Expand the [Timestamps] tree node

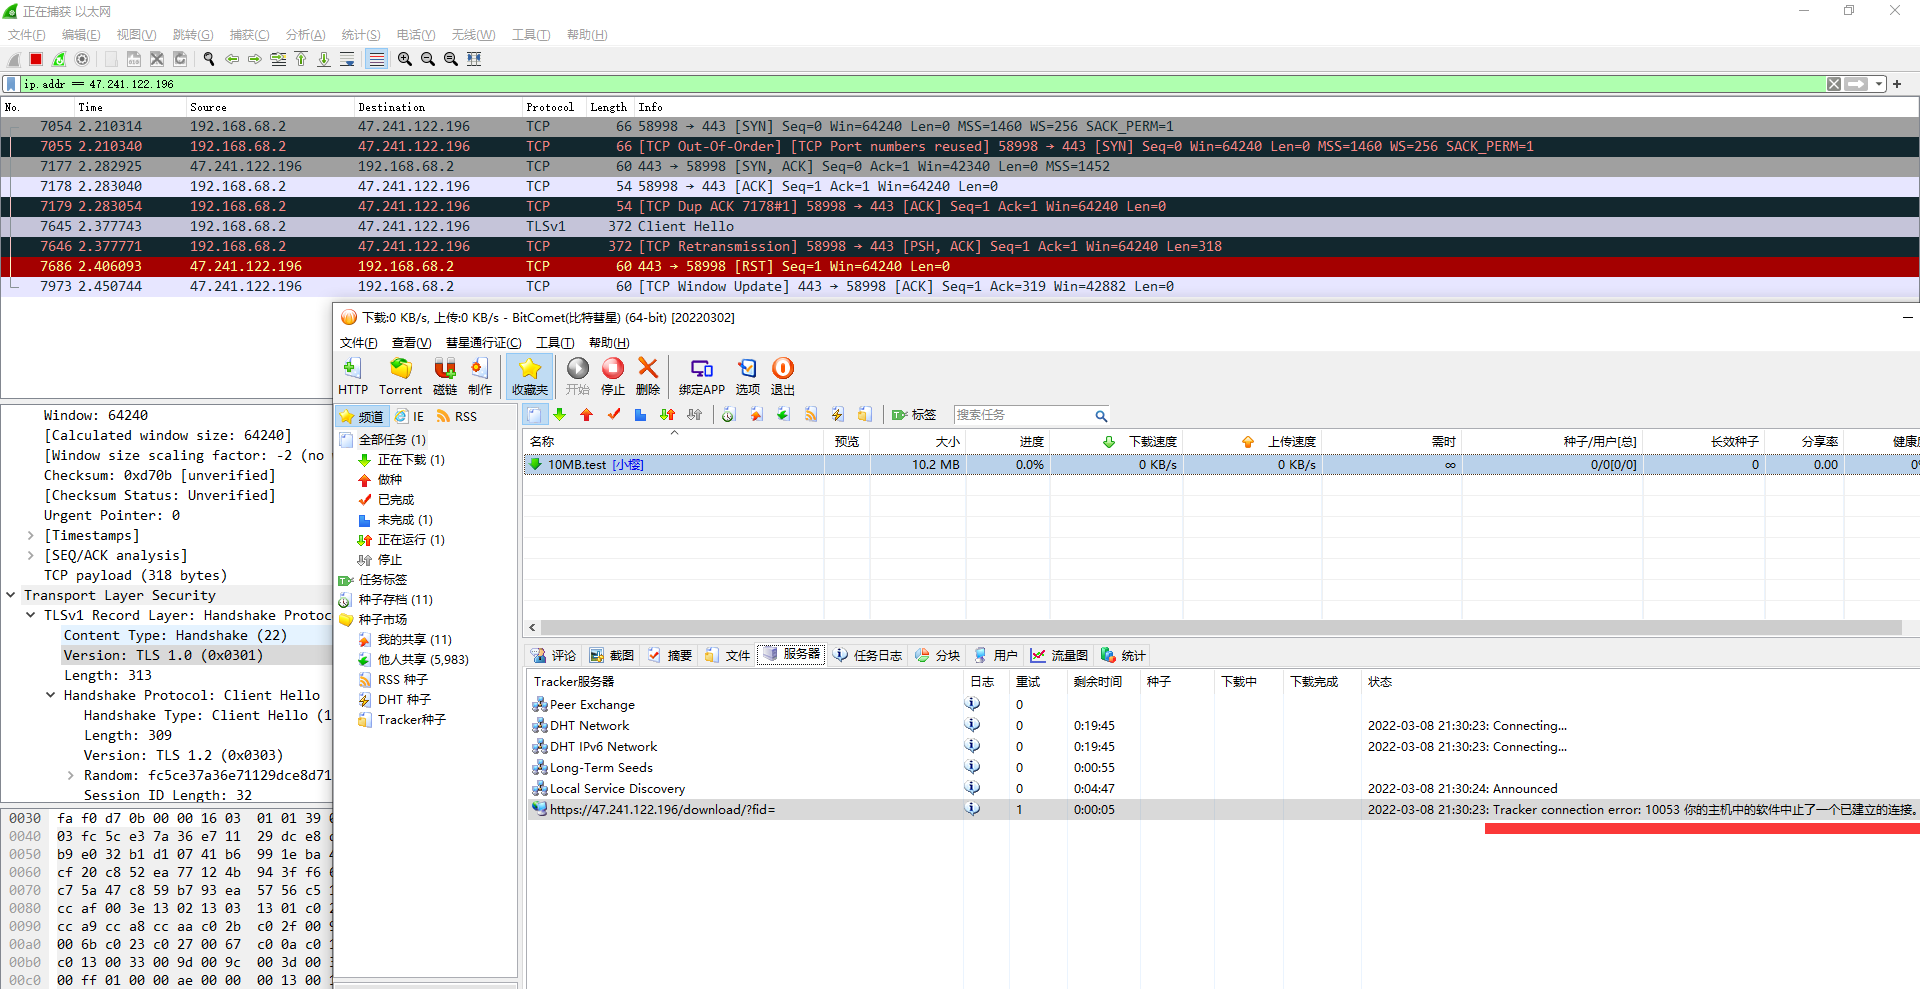(31, 536)
